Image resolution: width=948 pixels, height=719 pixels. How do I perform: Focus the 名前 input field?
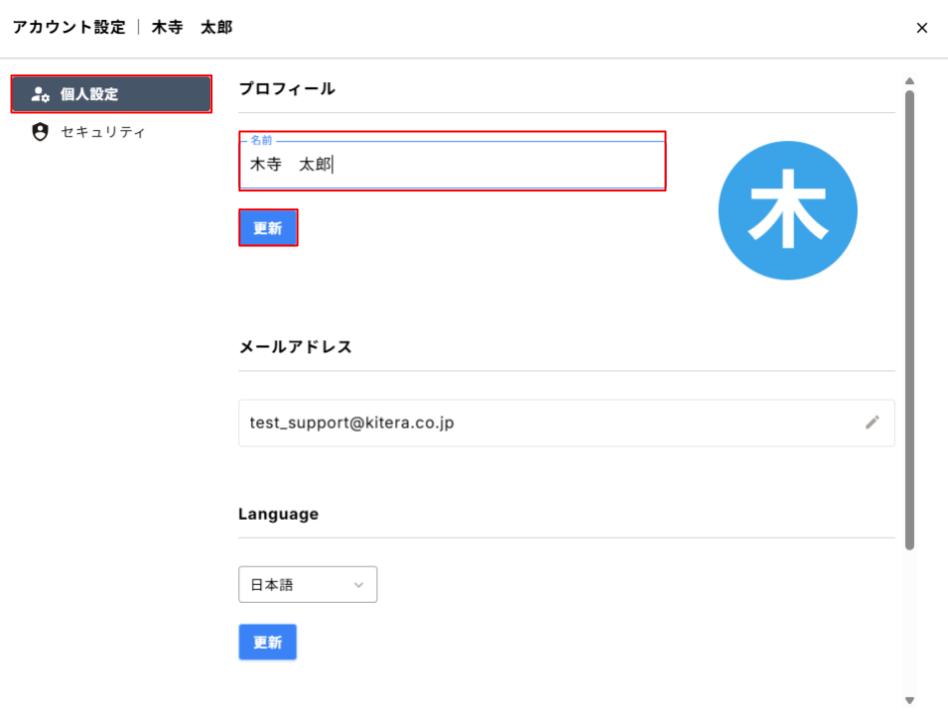(x=452, y=164)
